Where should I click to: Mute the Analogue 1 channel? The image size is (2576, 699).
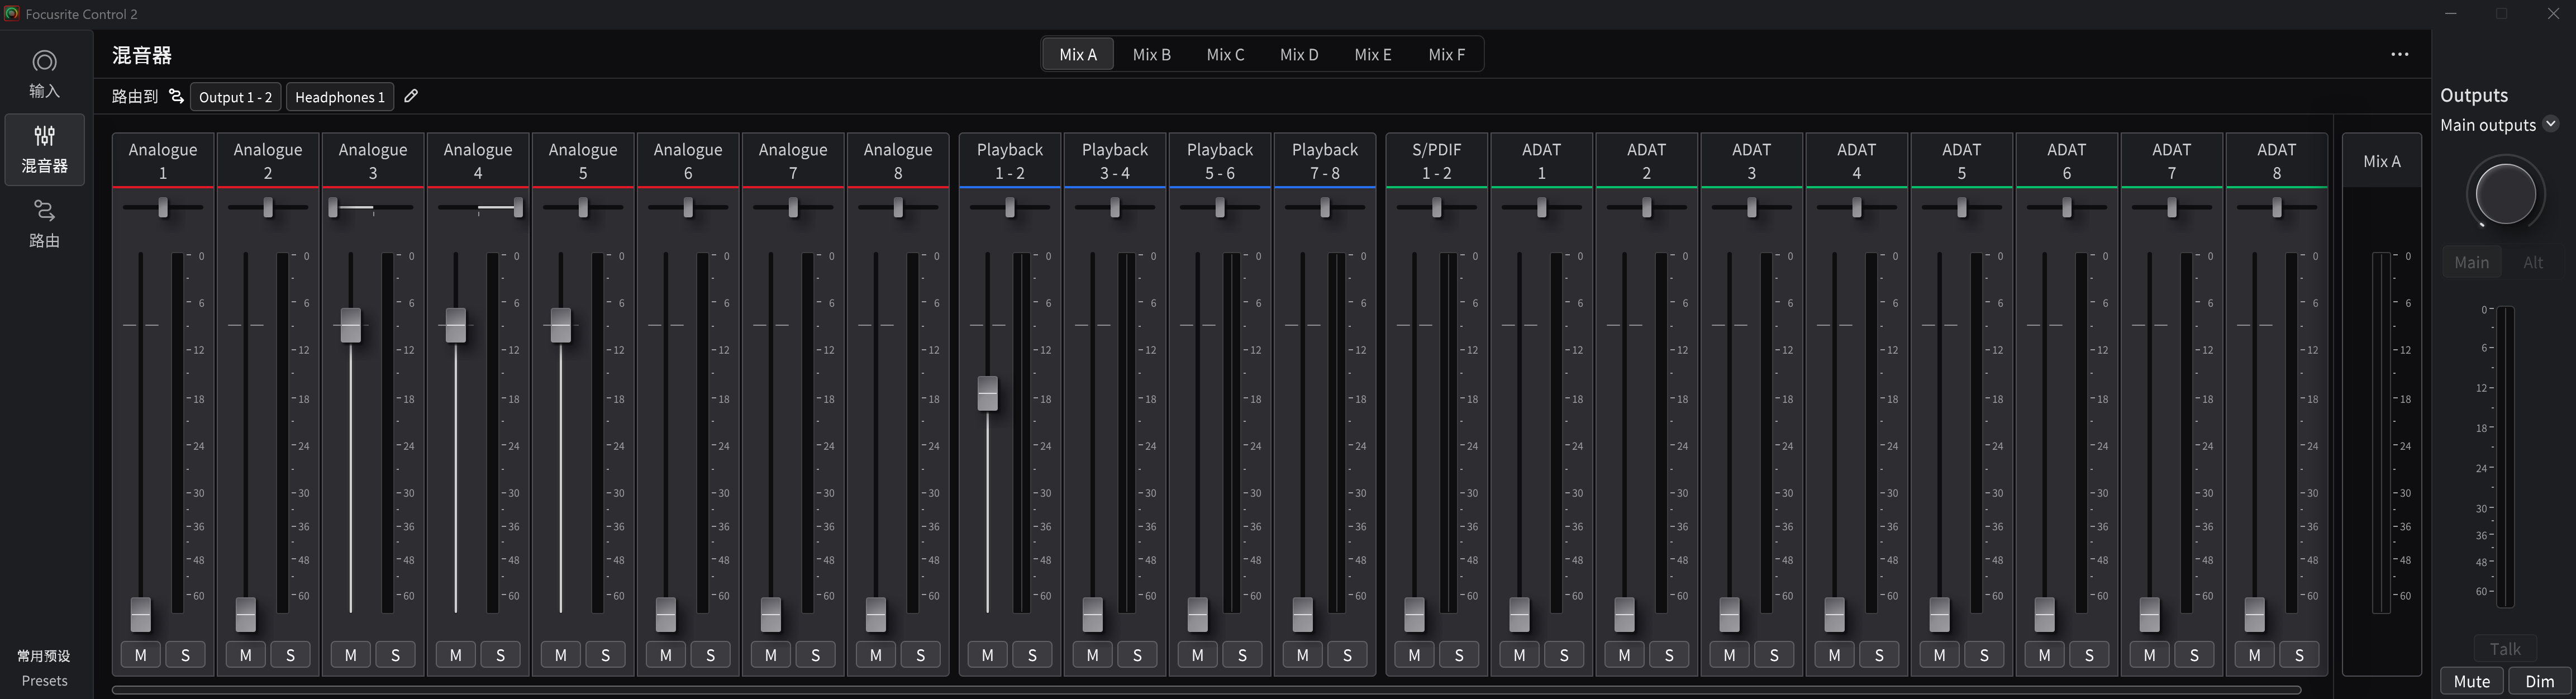(140, 655)
